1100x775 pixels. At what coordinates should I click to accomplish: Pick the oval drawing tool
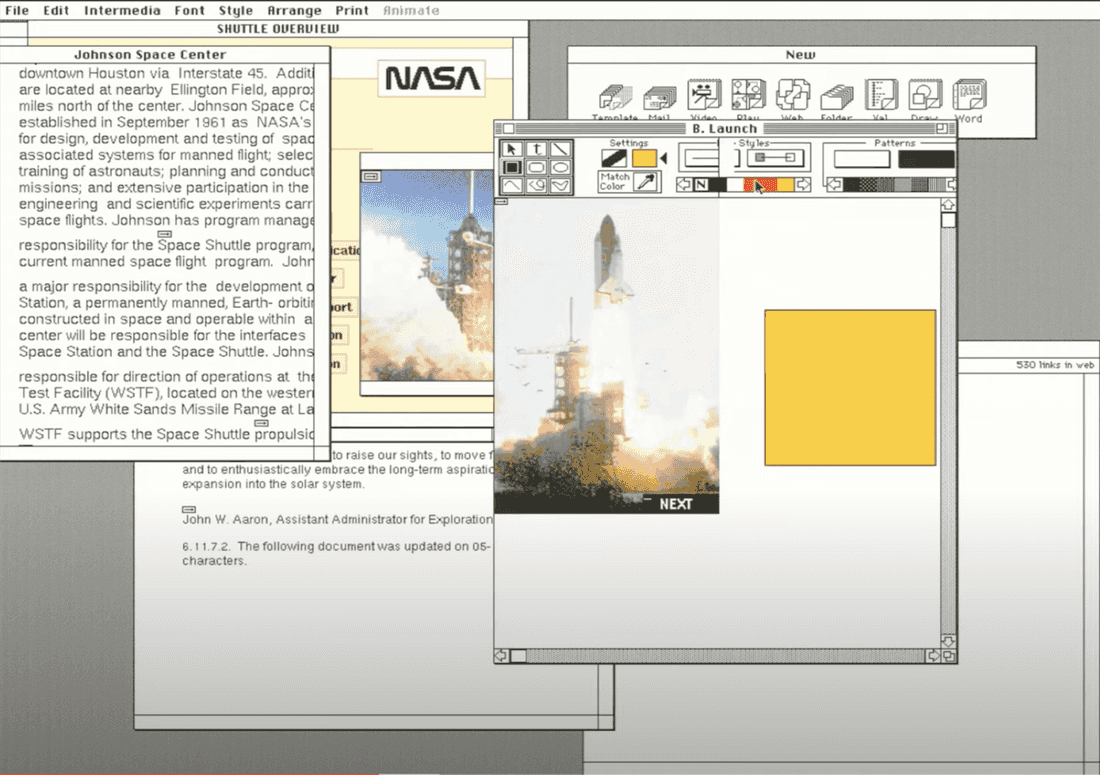[560, 166]
